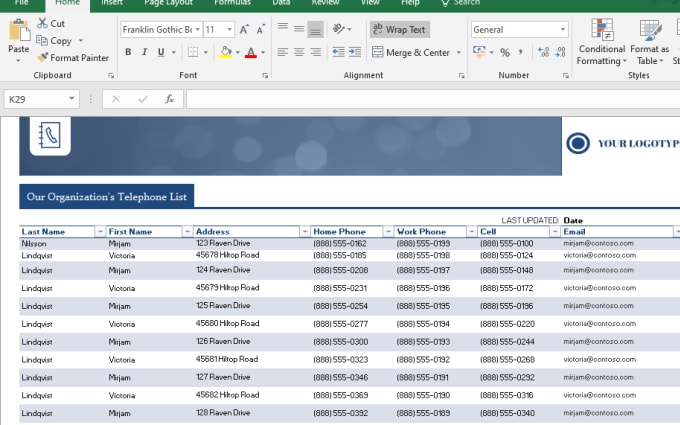Switch to the Review tab

326,3
